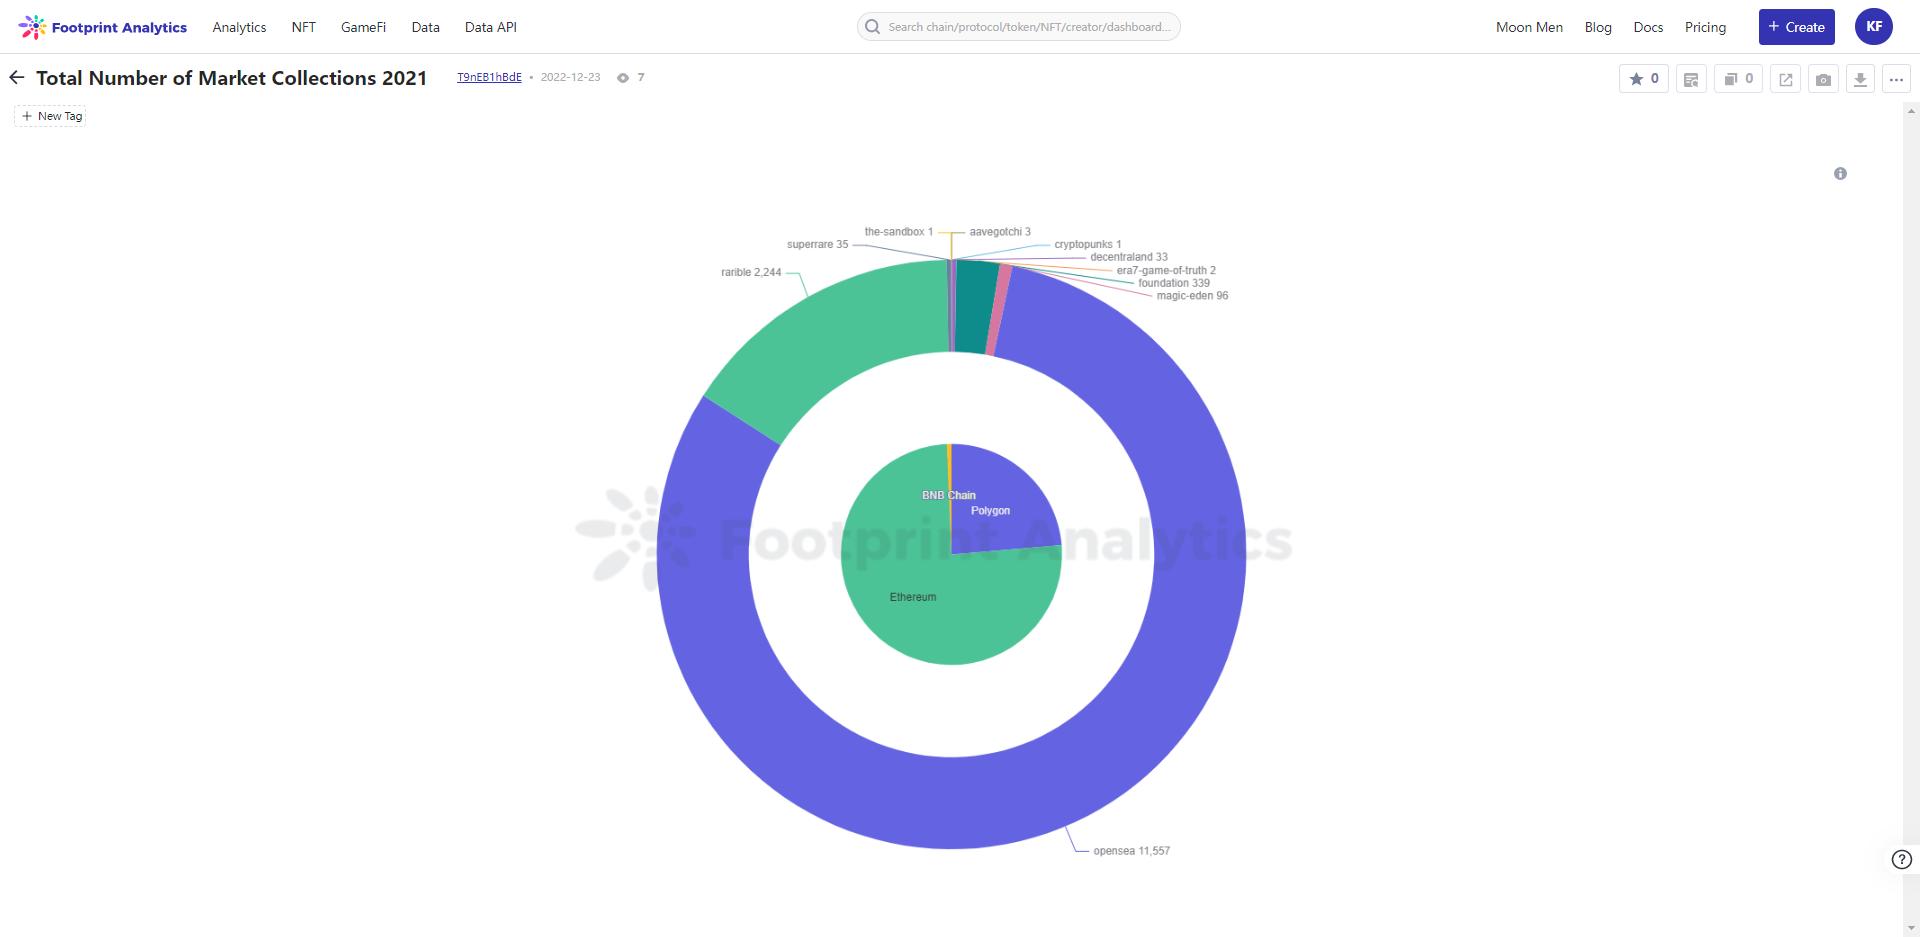Add a tag with New Tag button
Screen dimensions: 1920x937
[51, 116]
